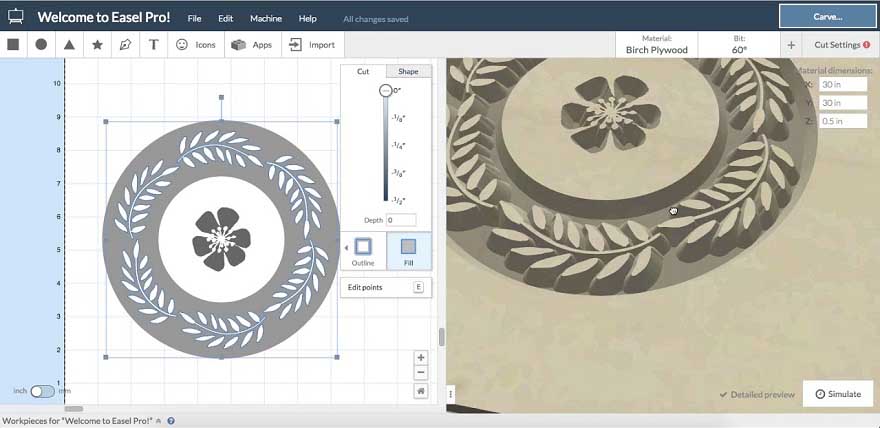Viewport: 880px width, 428px height.
Task: Open the File menu
Action: 194,19
